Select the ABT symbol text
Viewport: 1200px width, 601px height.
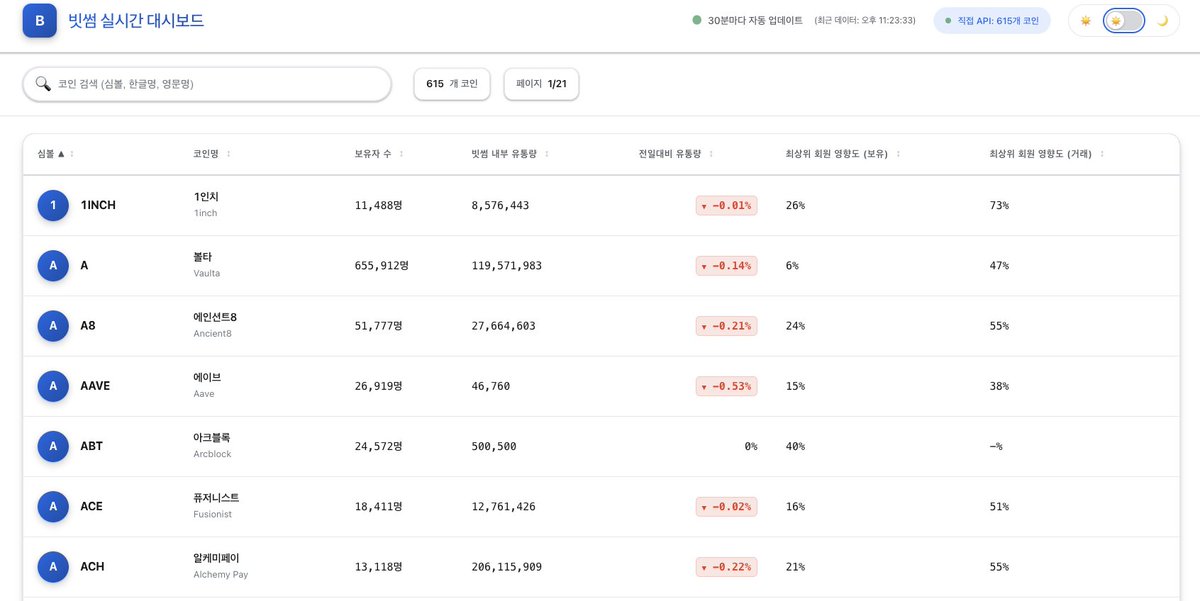pyautogui.click(x=92, y=446)
